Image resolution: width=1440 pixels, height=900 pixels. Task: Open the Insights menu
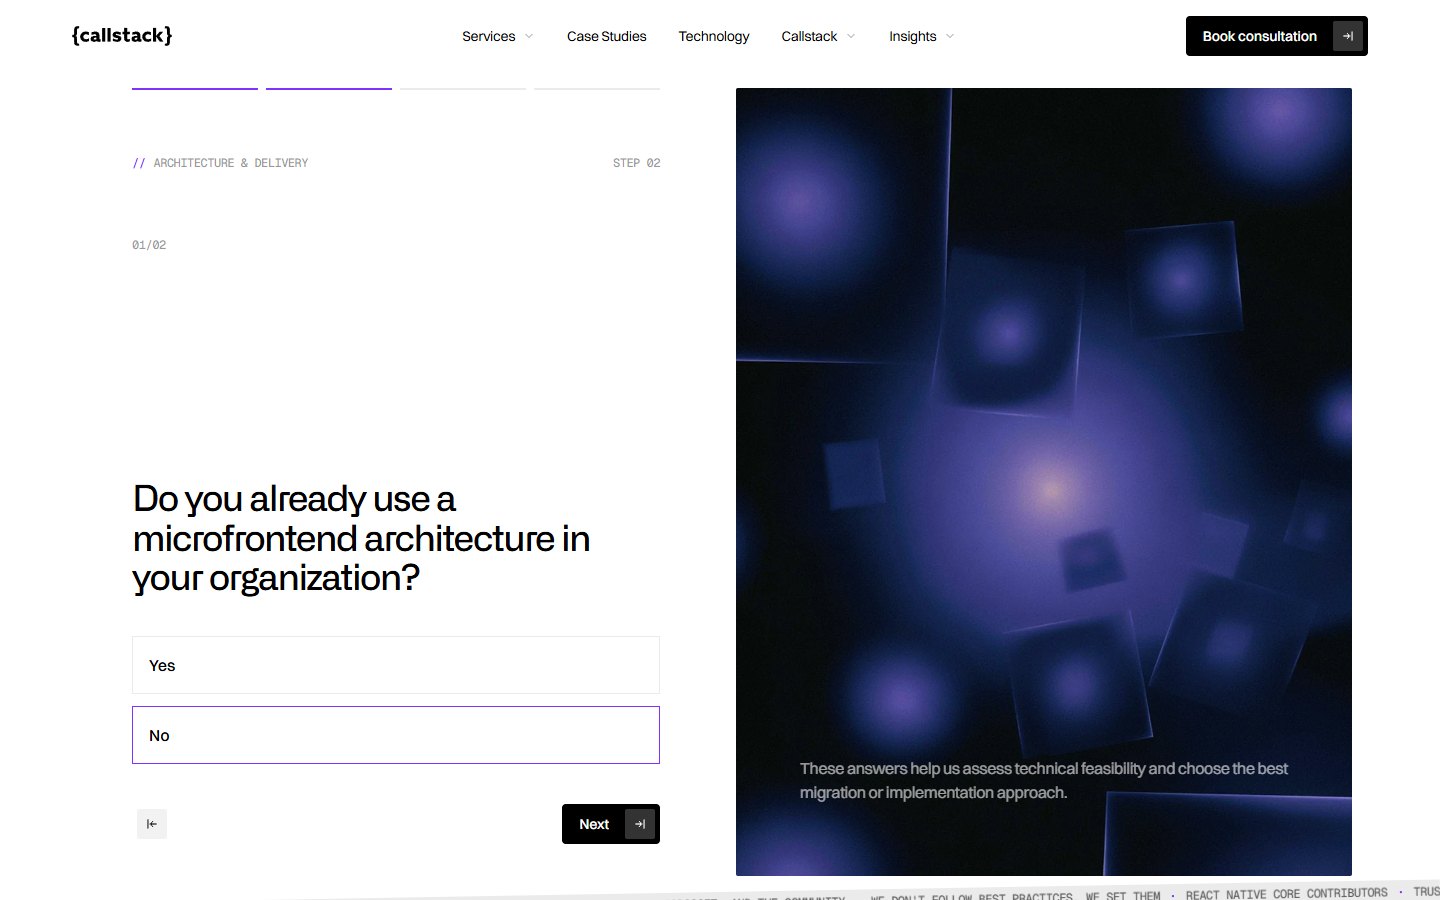[x=913, y=37]
